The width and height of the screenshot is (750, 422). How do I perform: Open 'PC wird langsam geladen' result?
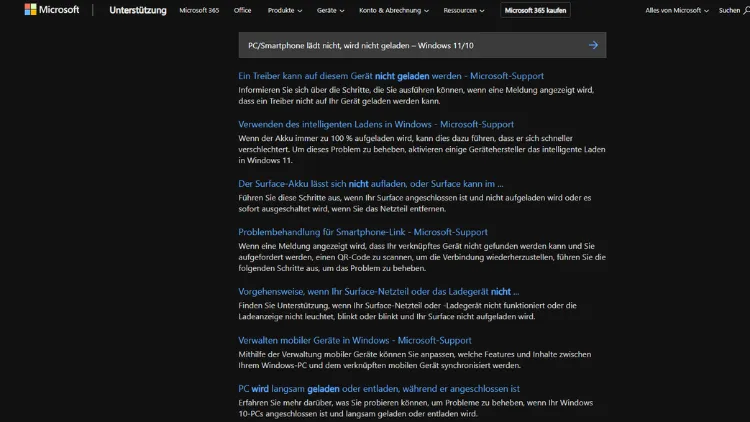pyautogui.click(x=379, y=389)
